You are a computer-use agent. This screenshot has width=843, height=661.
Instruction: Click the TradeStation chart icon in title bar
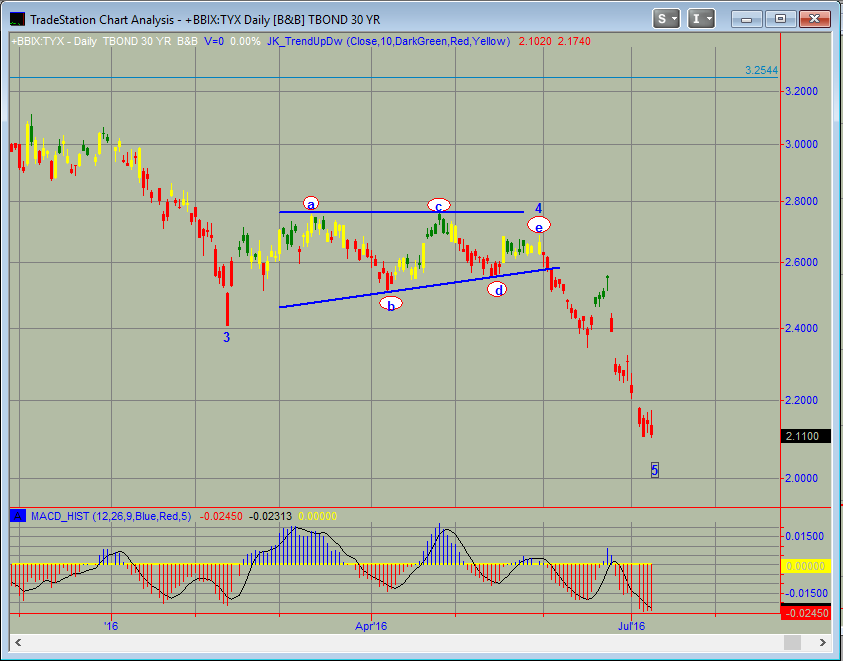click(x=14, y=18)
